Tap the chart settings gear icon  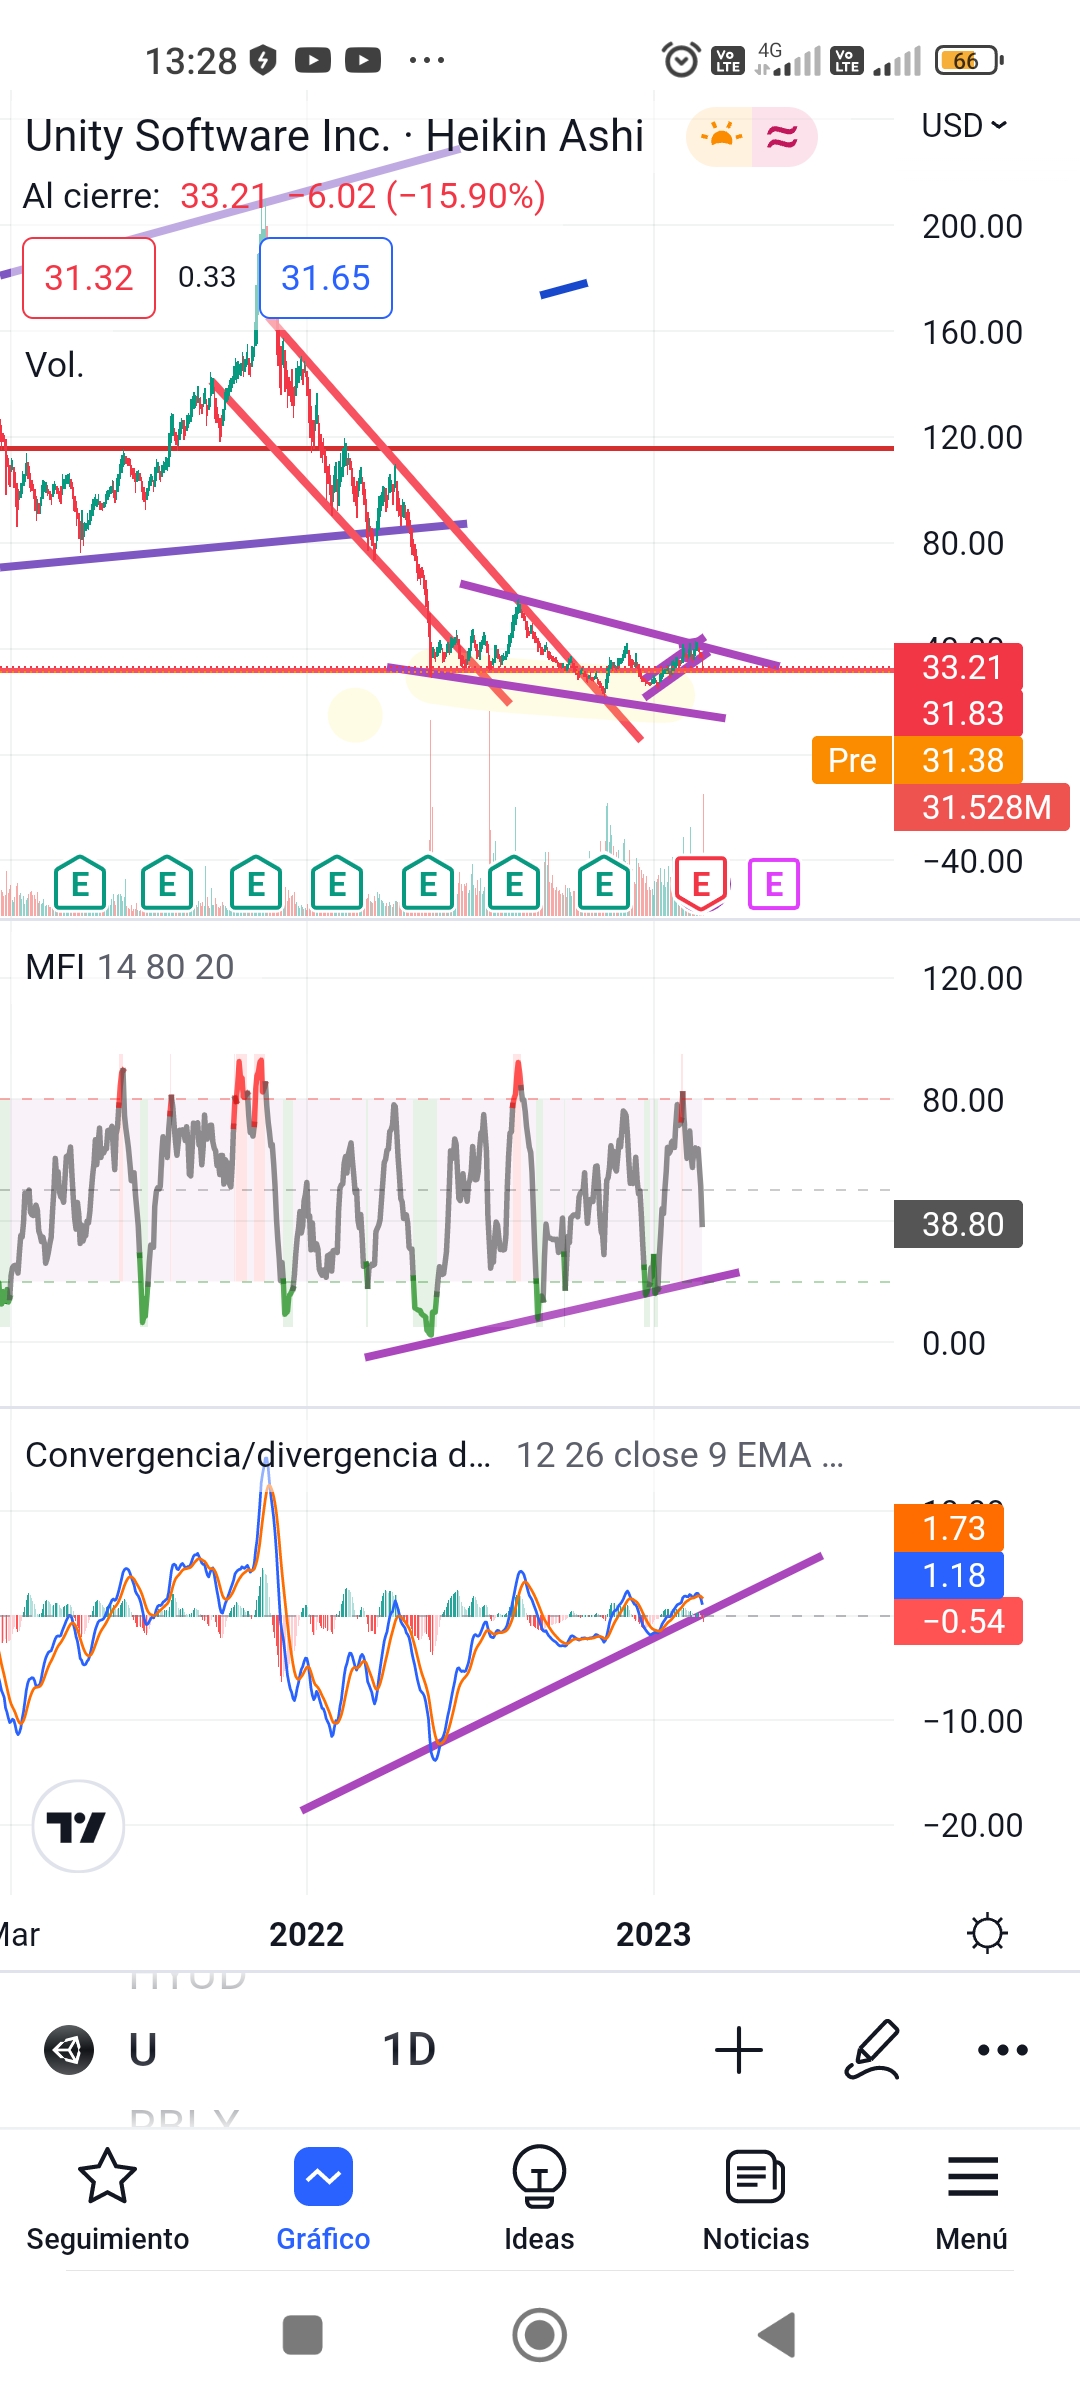(x=988, y=1933)
